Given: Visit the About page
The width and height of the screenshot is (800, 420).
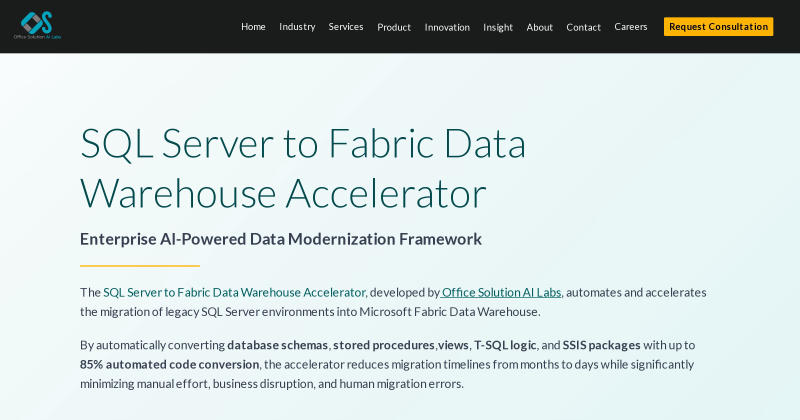Looking at the screenshot, I should [x=539, y=27].
